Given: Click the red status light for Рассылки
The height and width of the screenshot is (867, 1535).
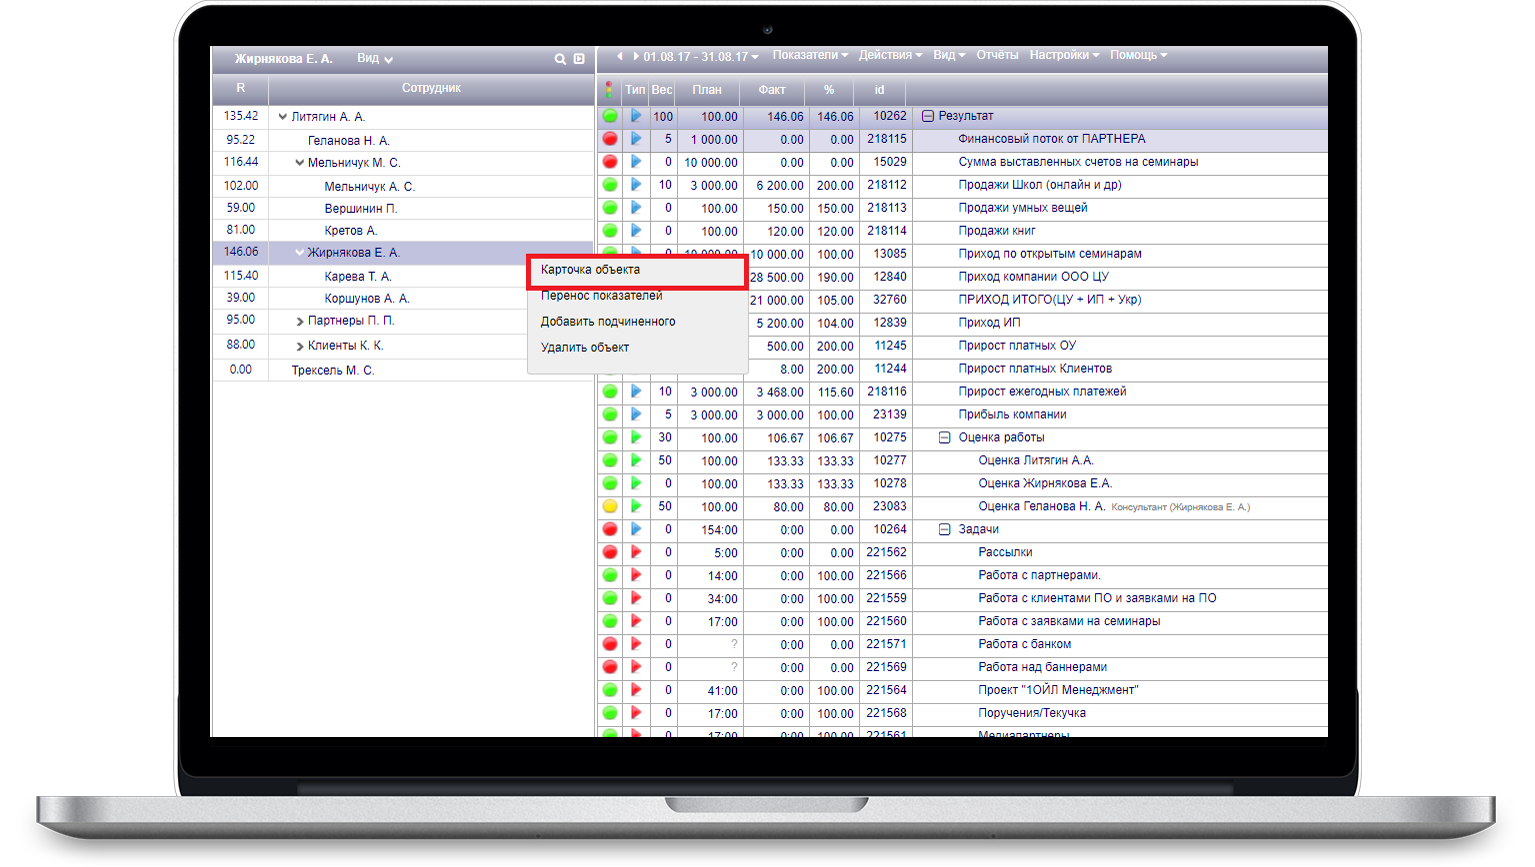Looking at the screenshot, I should point(610,552).
